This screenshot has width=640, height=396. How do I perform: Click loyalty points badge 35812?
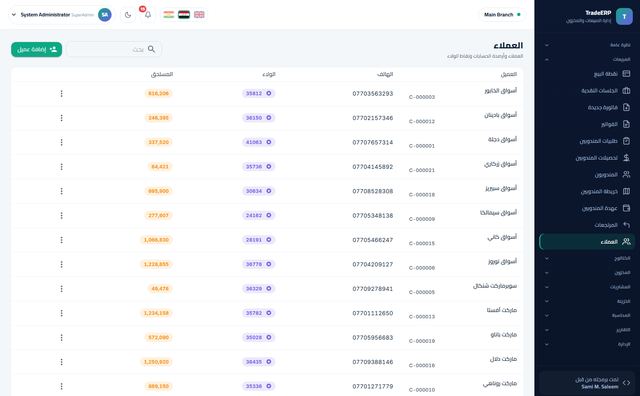click(x=259, y=93)
